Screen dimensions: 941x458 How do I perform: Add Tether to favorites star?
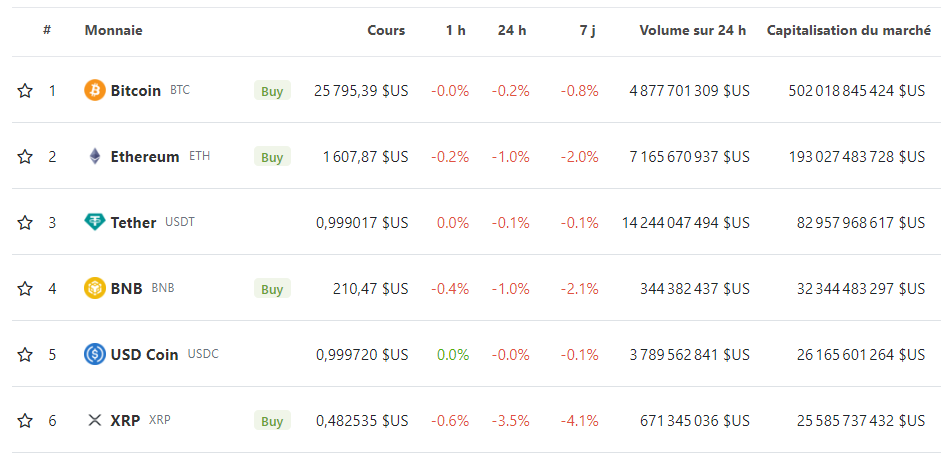point(25,223)
